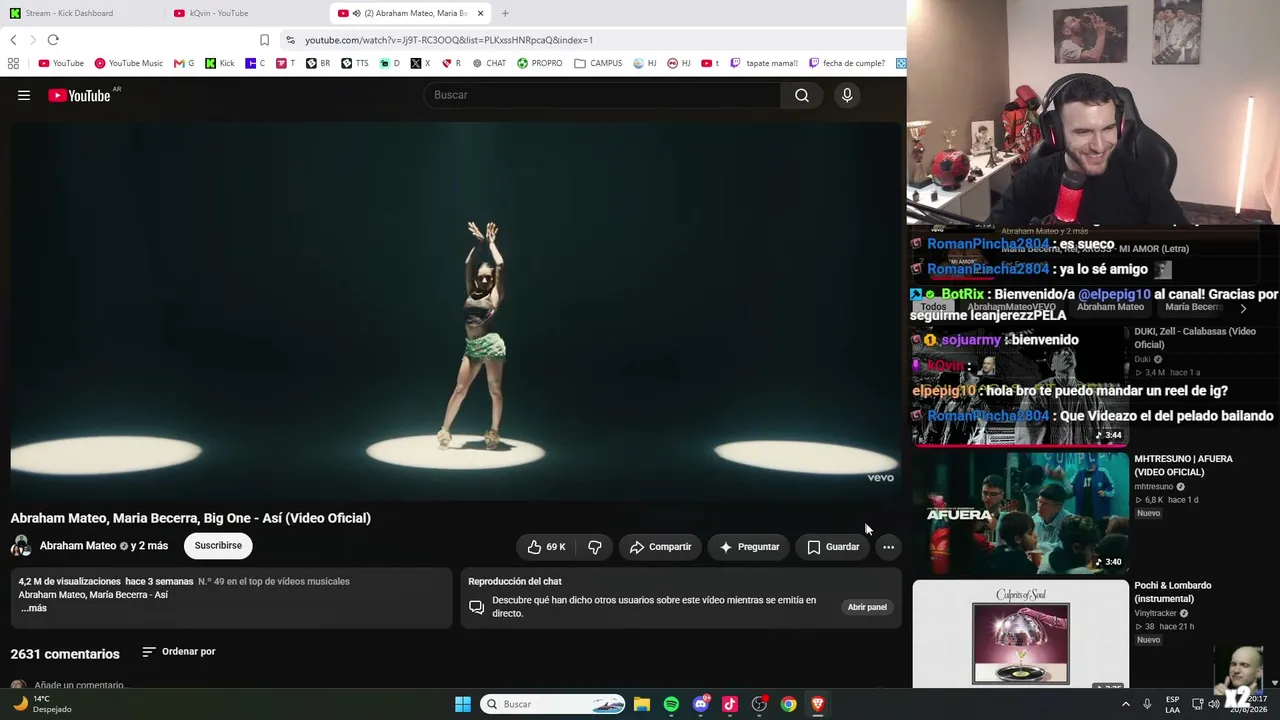
Task: Open the X bookmark
Action: click(421, 63)
